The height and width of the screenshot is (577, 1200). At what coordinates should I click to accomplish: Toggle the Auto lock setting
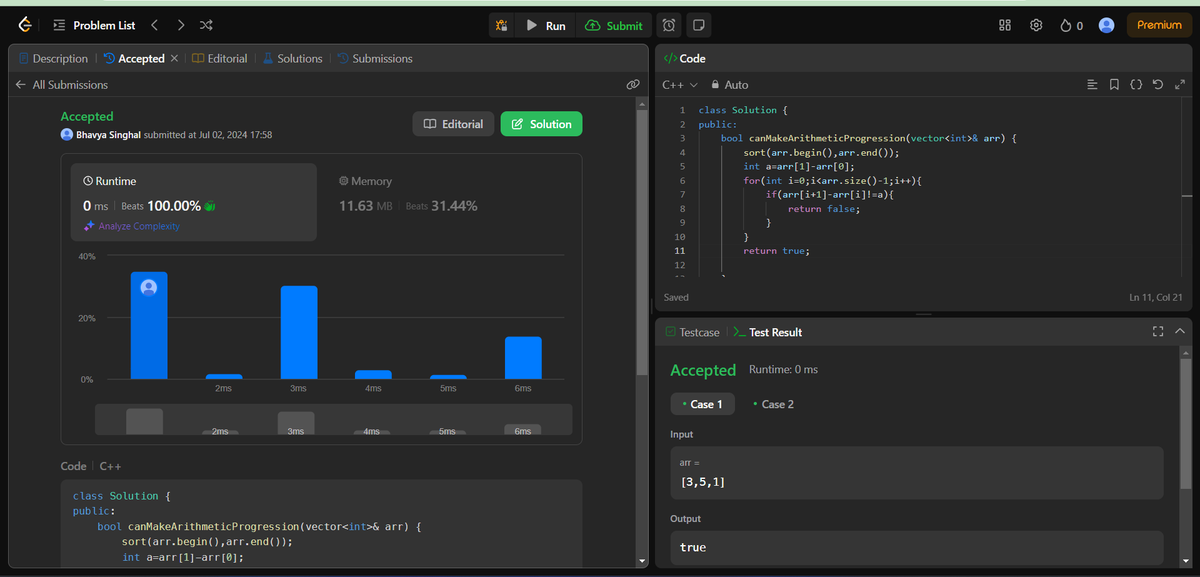coord(730,85)
